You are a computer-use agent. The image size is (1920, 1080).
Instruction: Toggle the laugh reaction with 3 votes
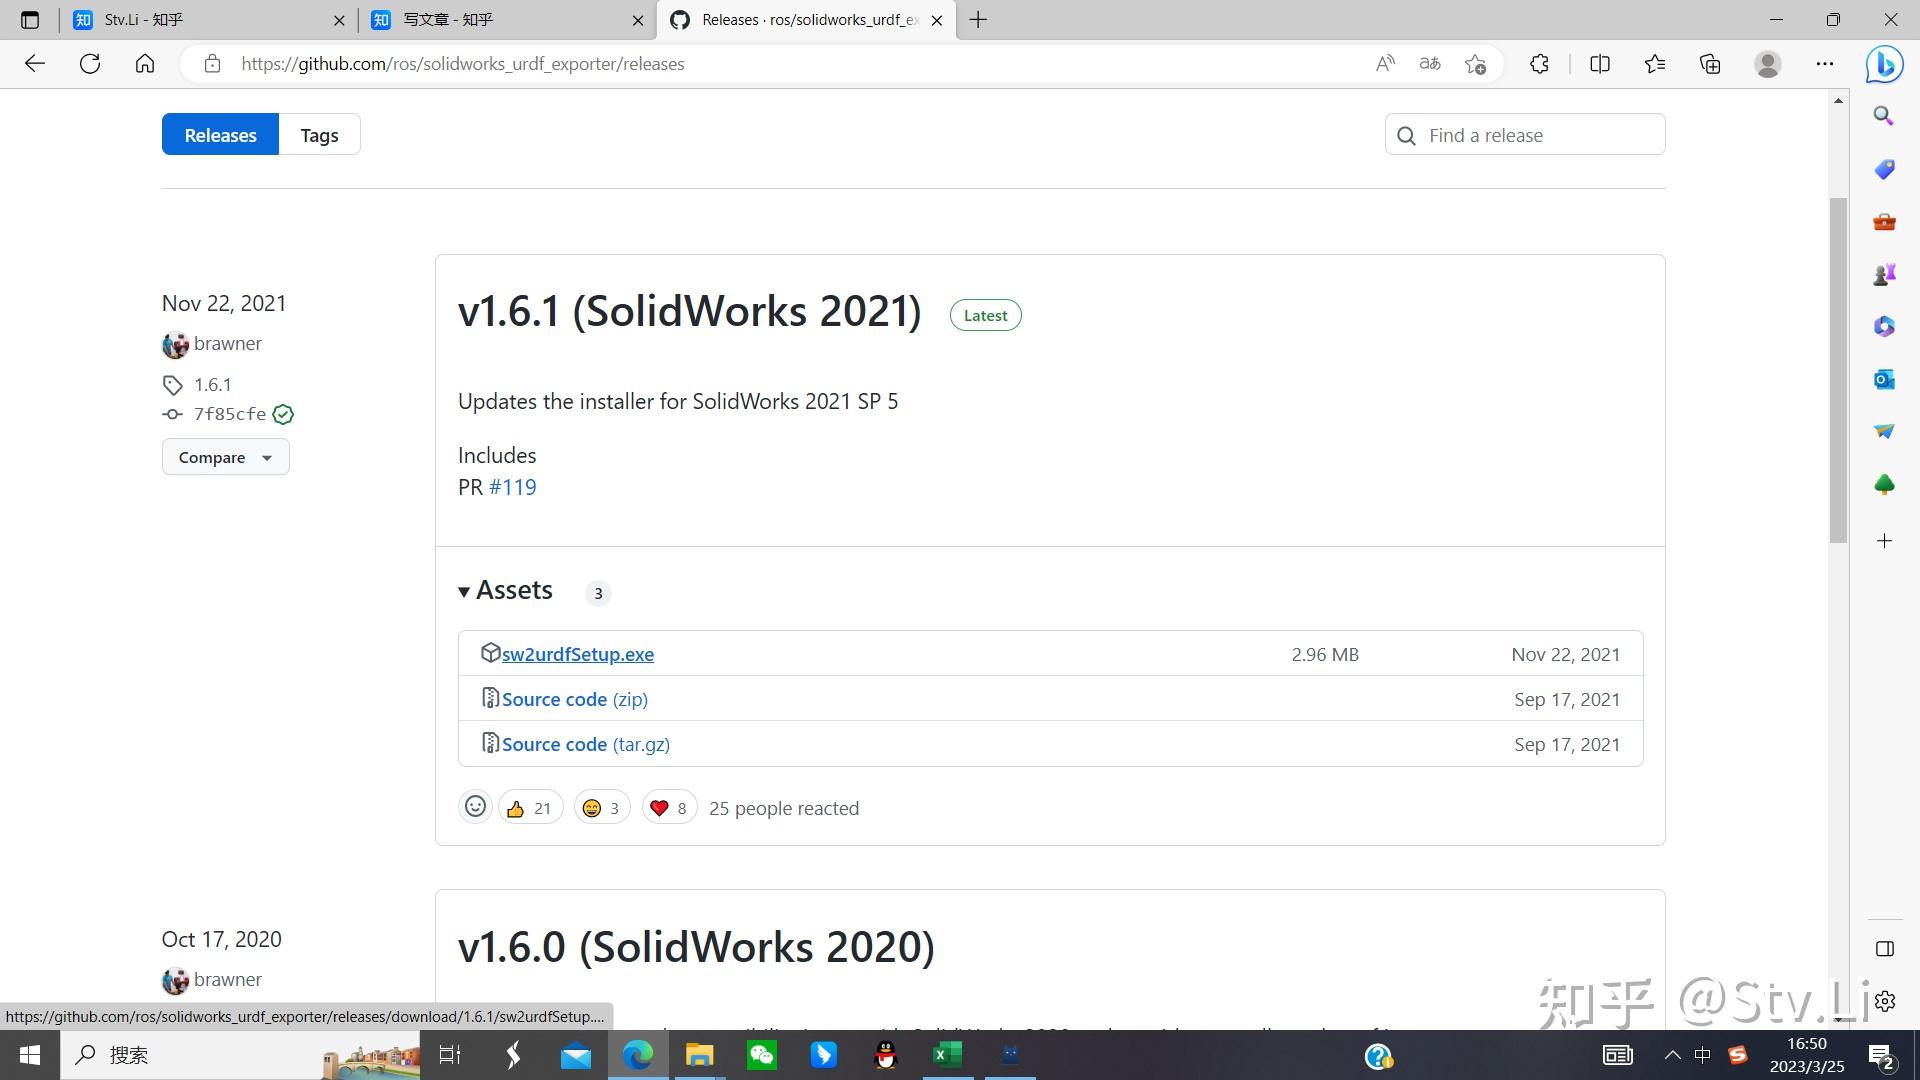pyautogui.click(x=602, y=808)
